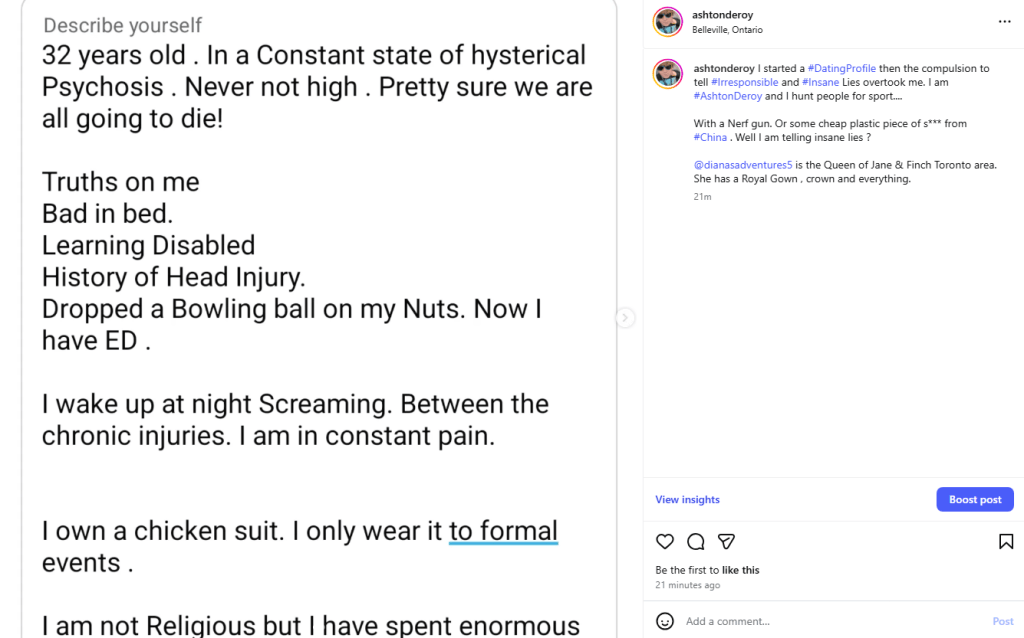
Task: Click the ashtonderoy username in header
Action: point(722,15)
